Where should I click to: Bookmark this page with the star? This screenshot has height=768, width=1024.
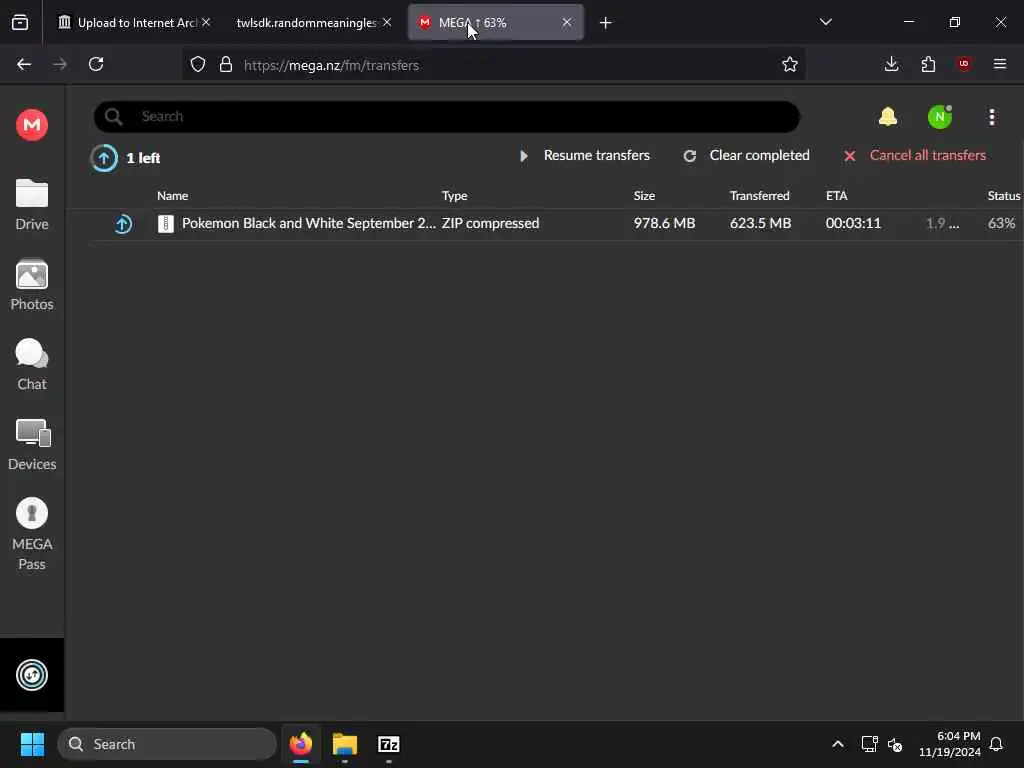(x=790, y=64)
